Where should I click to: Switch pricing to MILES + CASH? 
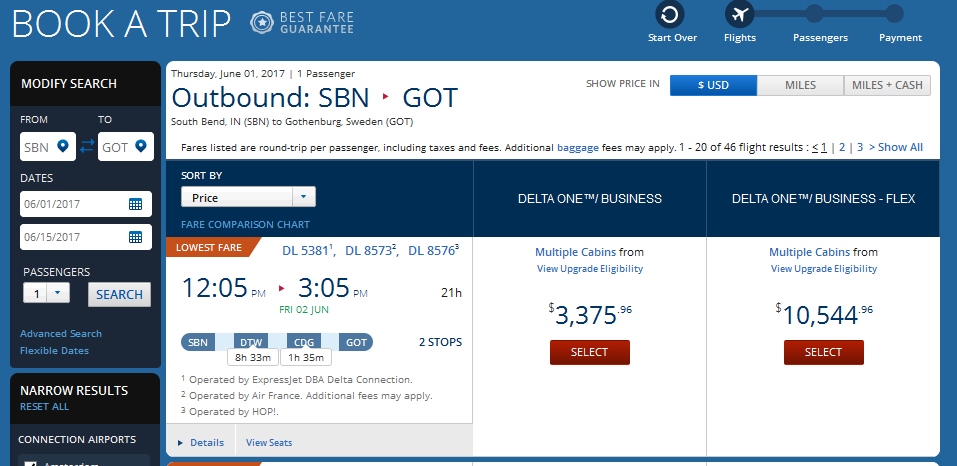(x=887, y=85)
